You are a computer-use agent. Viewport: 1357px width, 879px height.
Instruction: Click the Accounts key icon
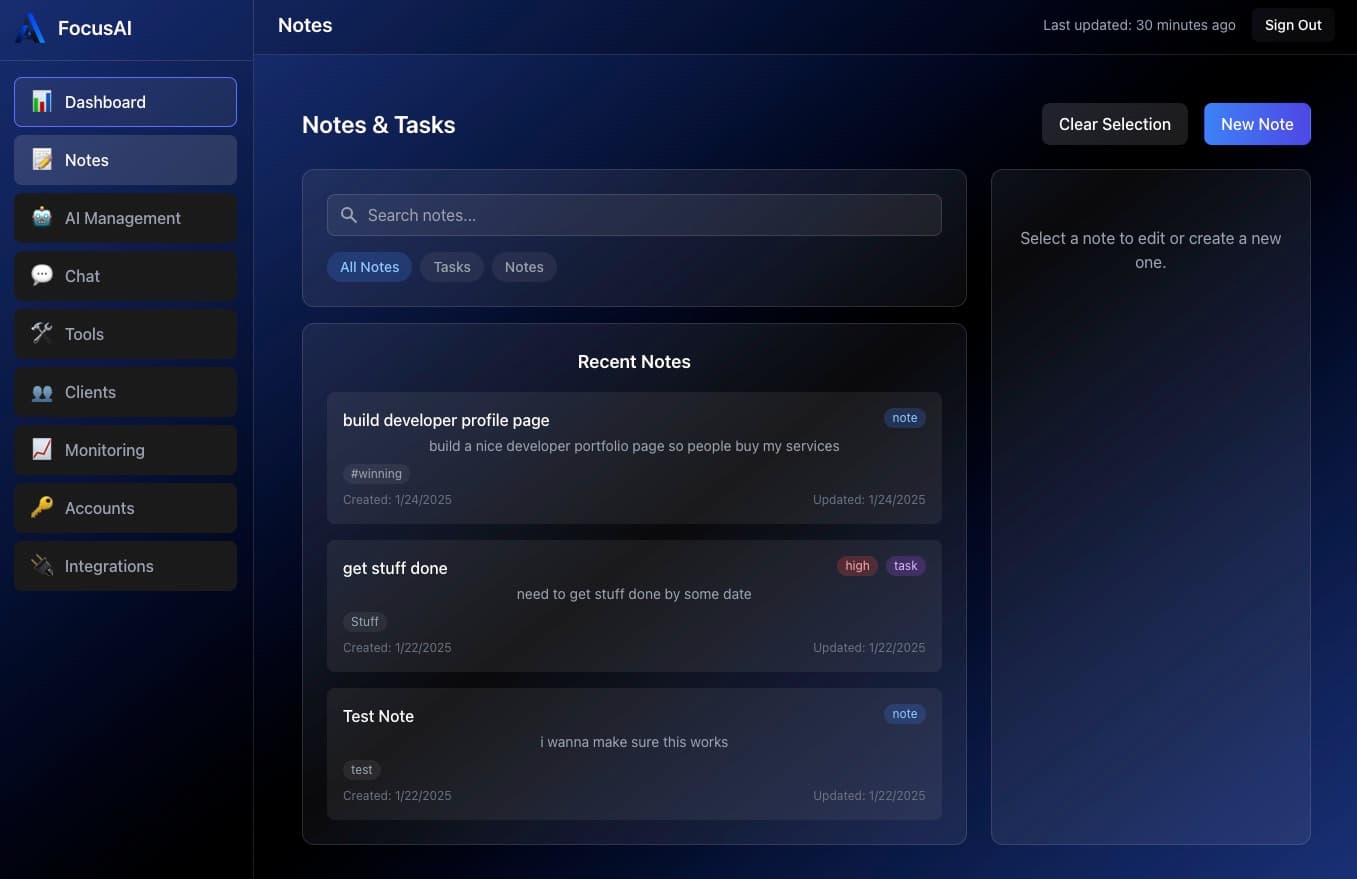pyautogui.click(x=42, y=508)
